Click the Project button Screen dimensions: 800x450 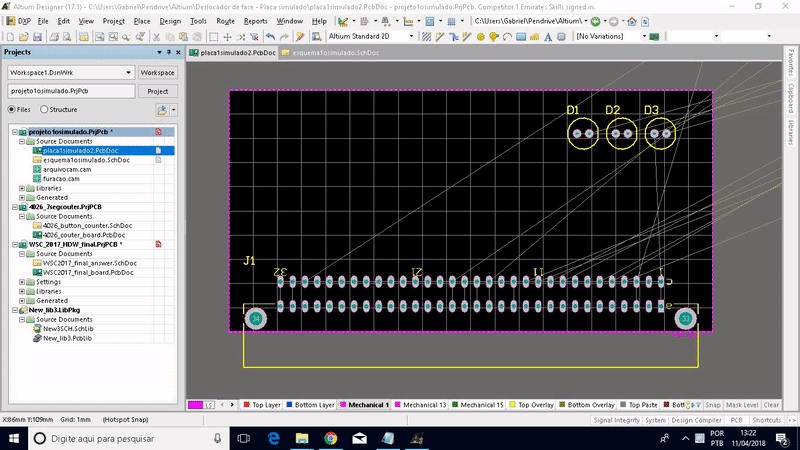click(x=157, y=91)
